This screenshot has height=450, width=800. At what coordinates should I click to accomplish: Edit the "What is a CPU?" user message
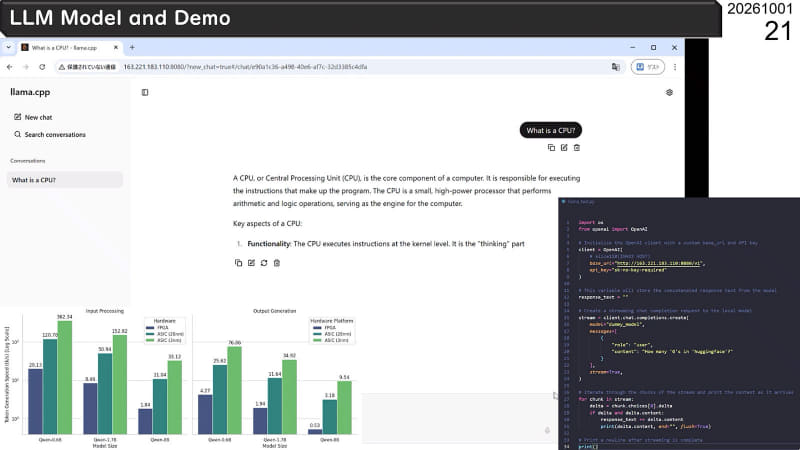pyautogui.click(x=564, y=147)
